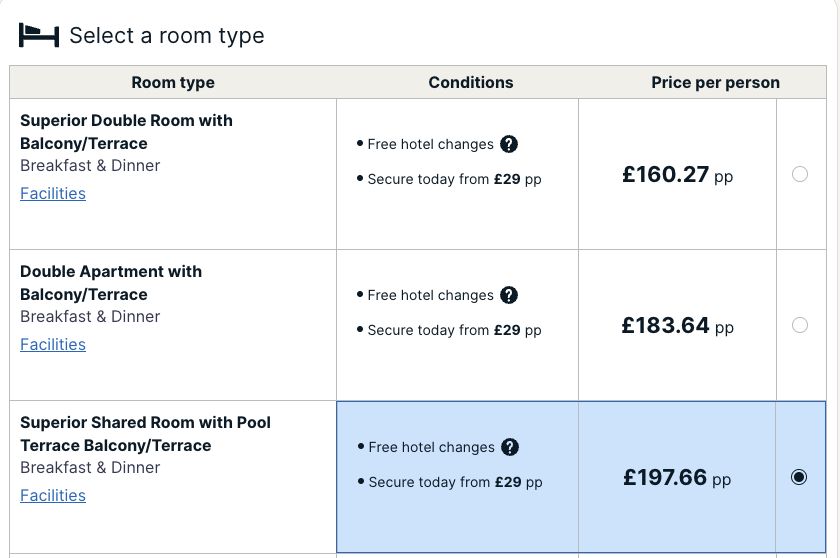Click Superior Shared Room with Pool Terrace title
Viewport: 840px width, 558px height.
tap(145, 434)
